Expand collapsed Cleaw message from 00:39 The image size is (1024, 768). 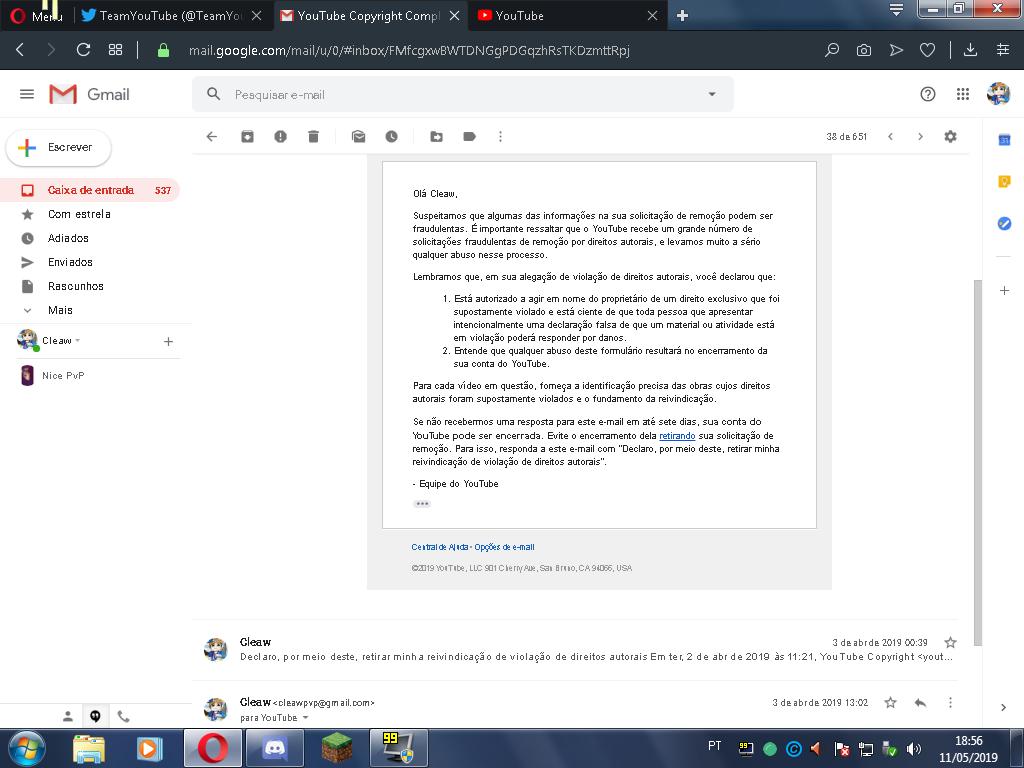coord(577,650)
